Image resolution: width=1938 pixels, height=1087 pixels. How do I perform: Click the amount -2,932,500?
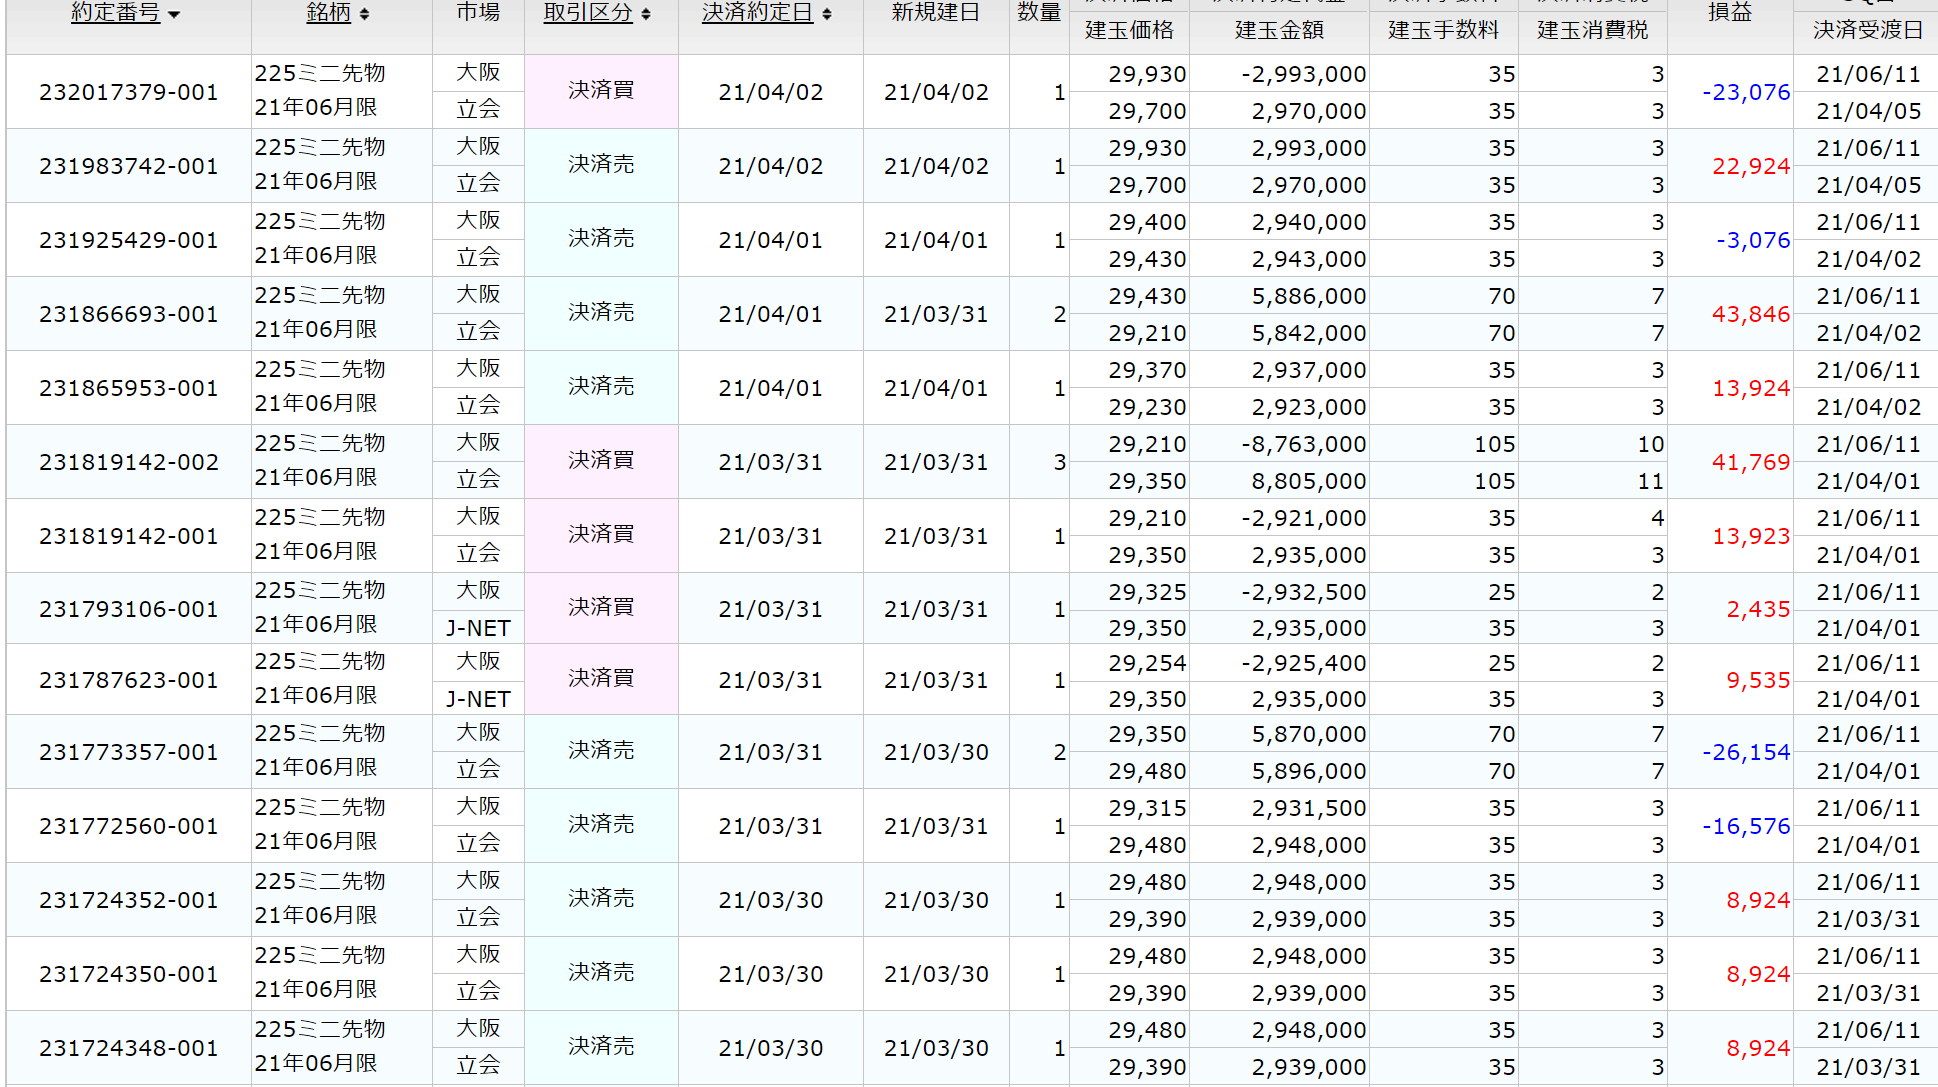(x=1304, y=592)
